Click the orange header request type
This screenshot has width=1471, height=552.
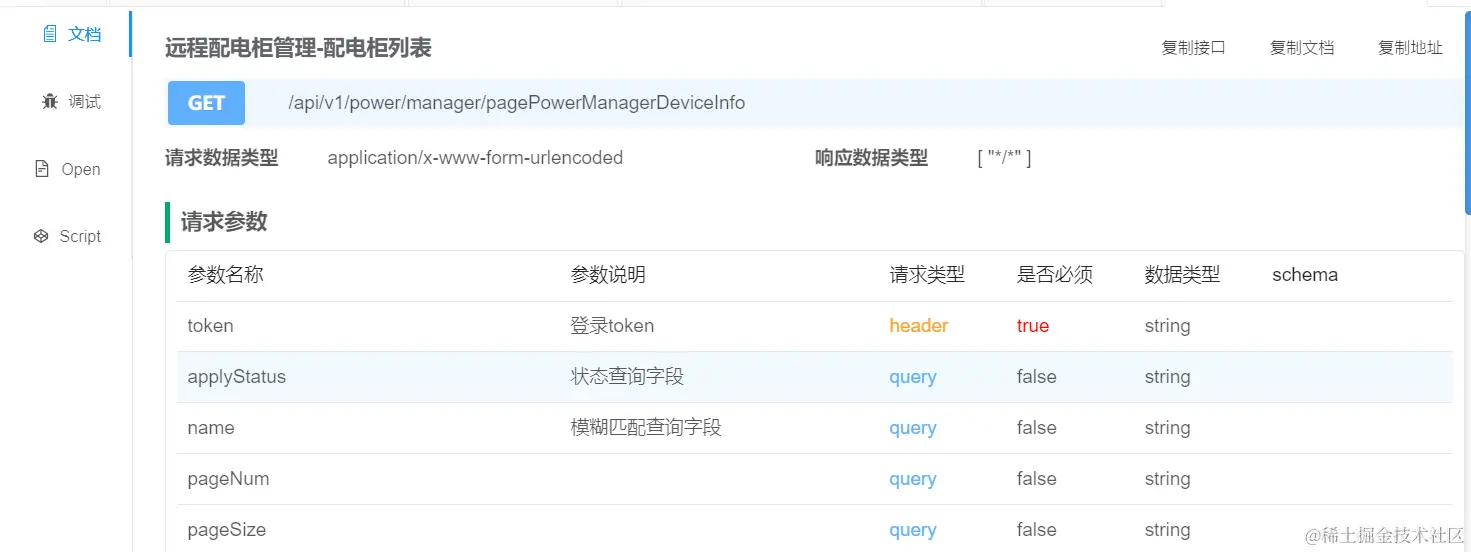click(x=919, y=326)
